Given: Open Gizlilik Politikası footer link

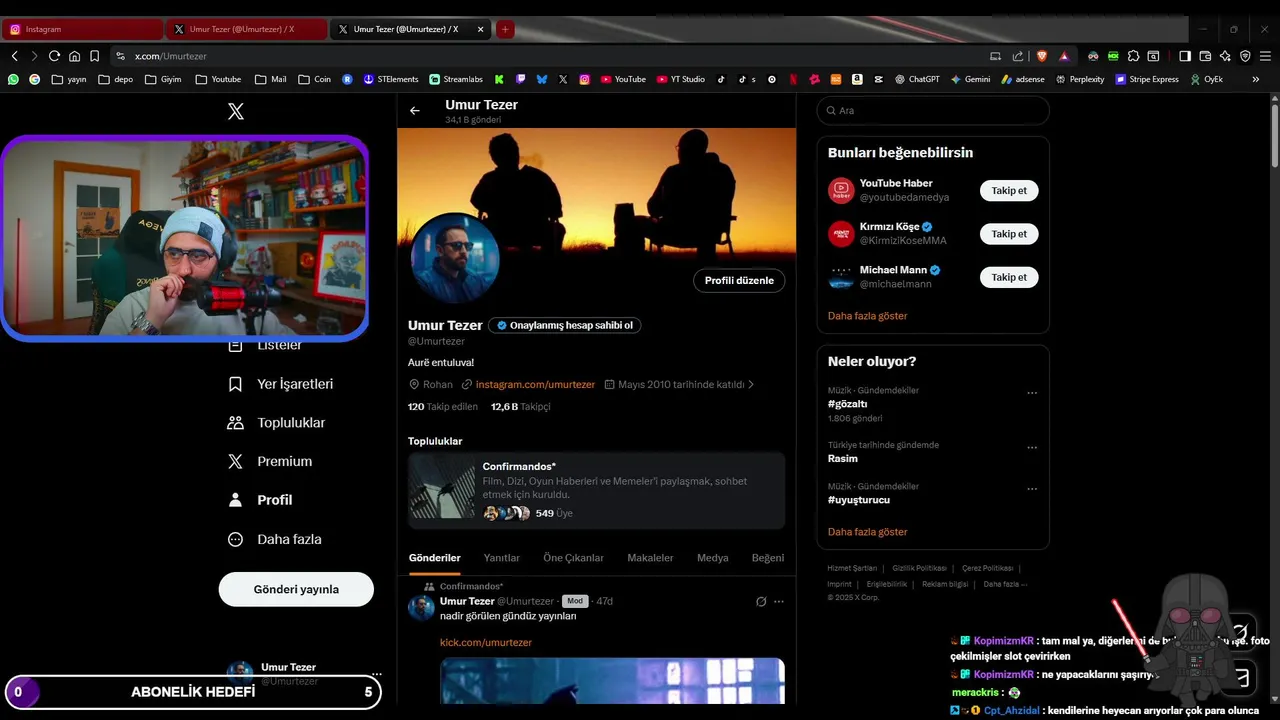Looking at the screenshot, I should 919,568.
